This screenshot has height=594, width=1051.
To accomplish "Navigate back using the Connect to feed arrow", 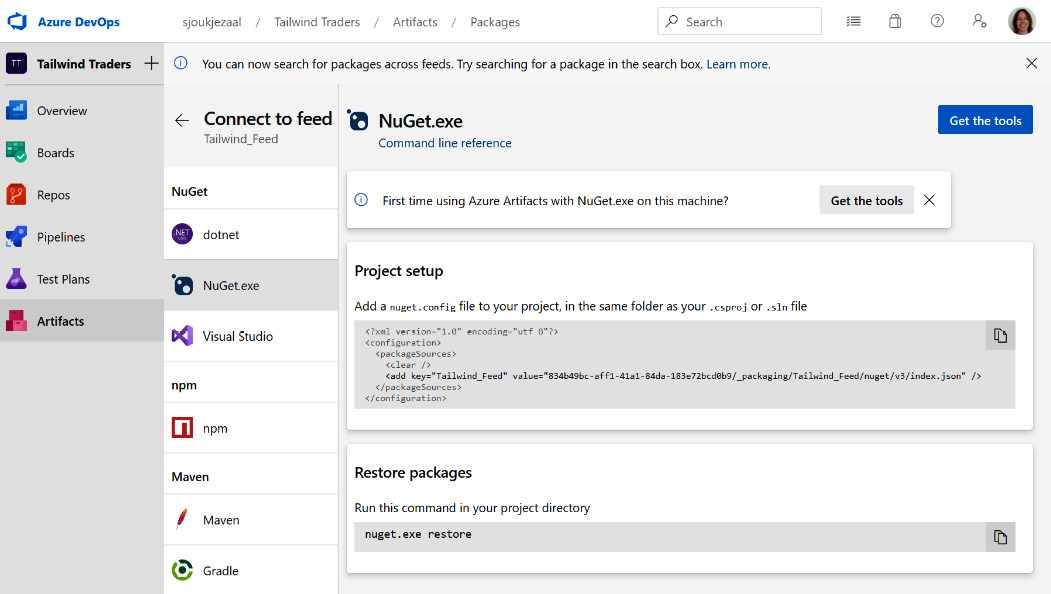I will pyautogui.click(x=181, y=120).
